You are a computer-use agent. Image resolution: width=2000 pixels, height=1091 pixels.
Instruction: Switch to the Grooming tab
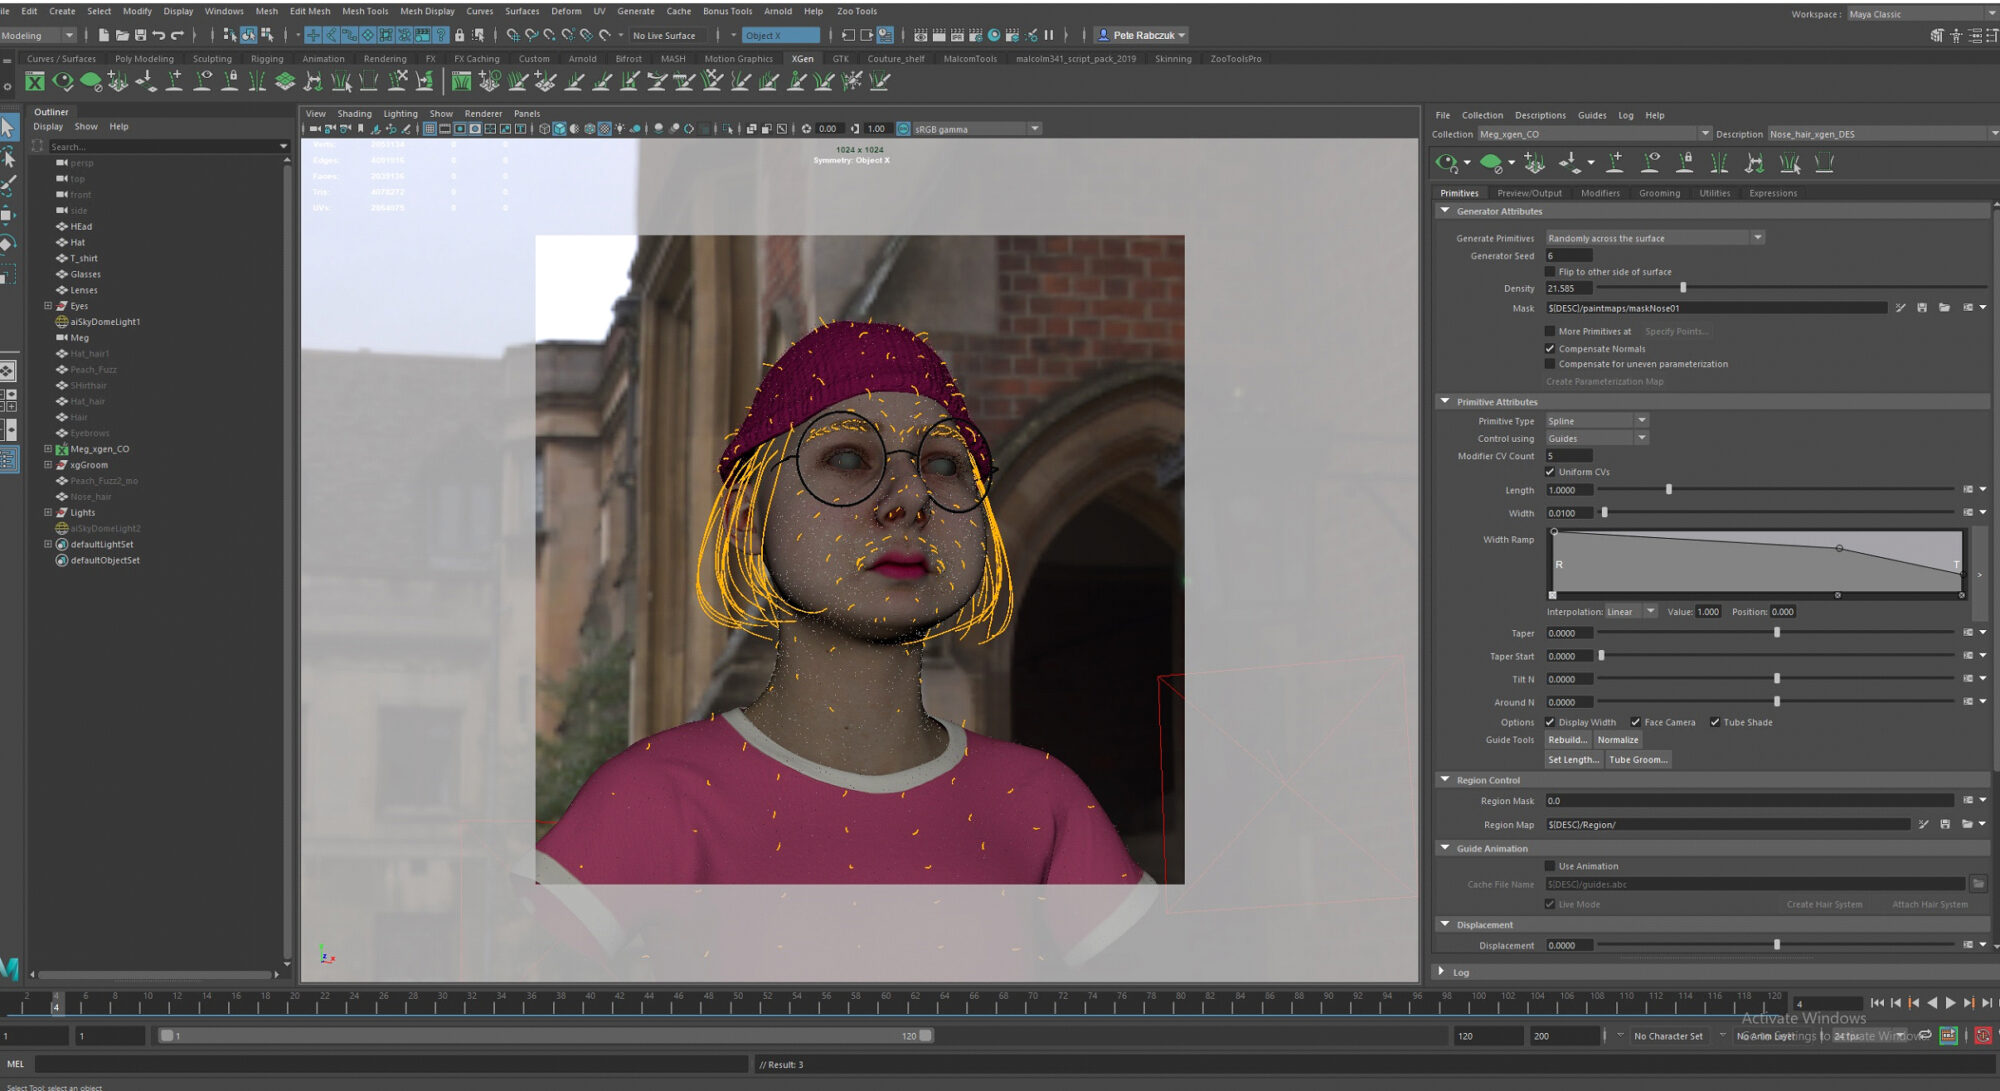point(1659,193)
